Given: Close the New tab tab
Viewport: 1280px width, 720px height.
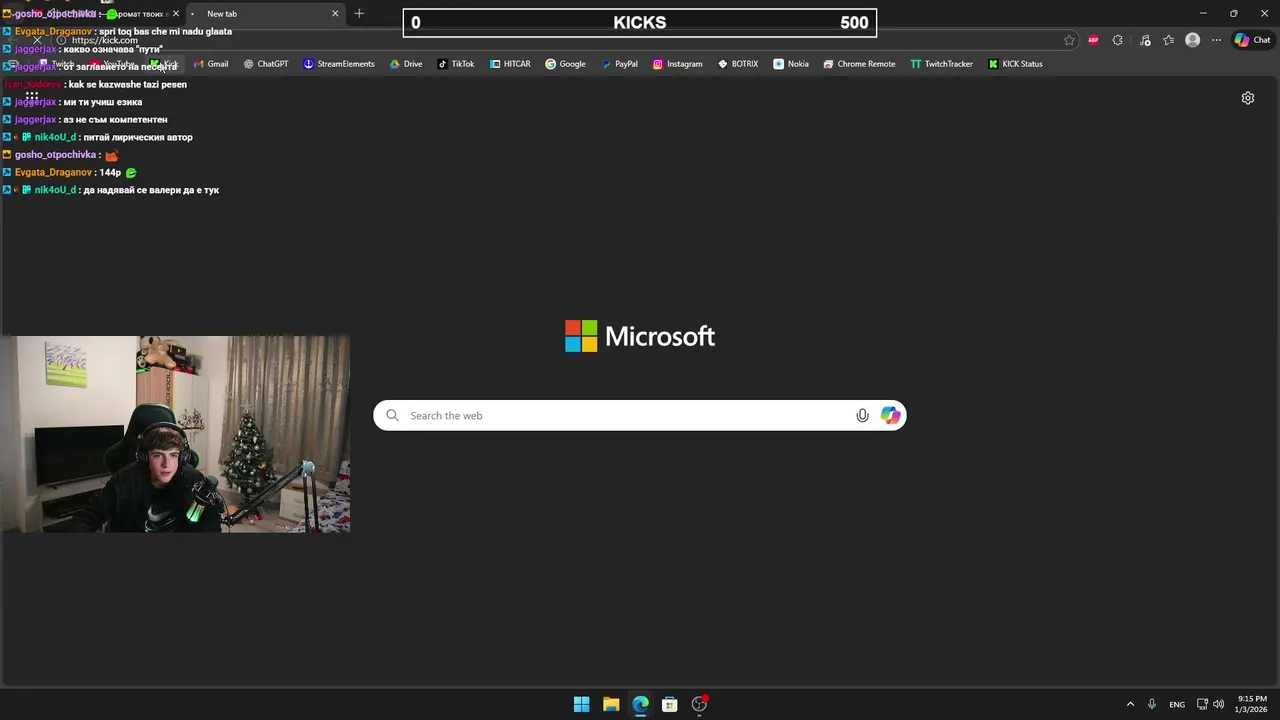Looking at the screenshot, I should (335, 14).
